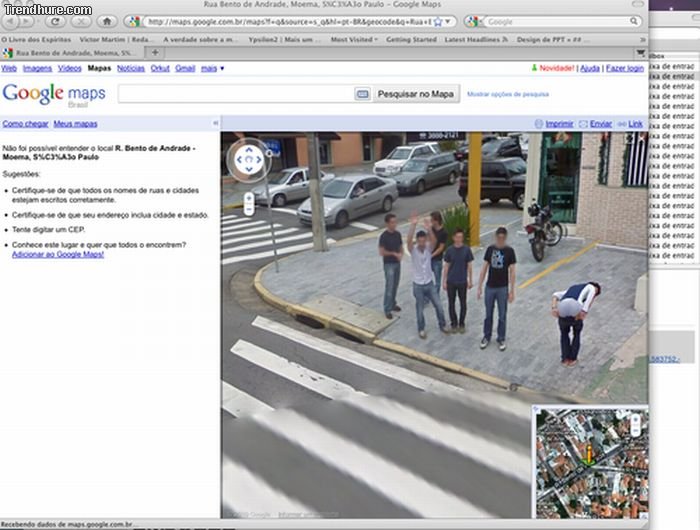Open on-screen keyboard icon in search box
Image resolution: width=700 pixels, height=530 pixels.
(x=362, y=94)
